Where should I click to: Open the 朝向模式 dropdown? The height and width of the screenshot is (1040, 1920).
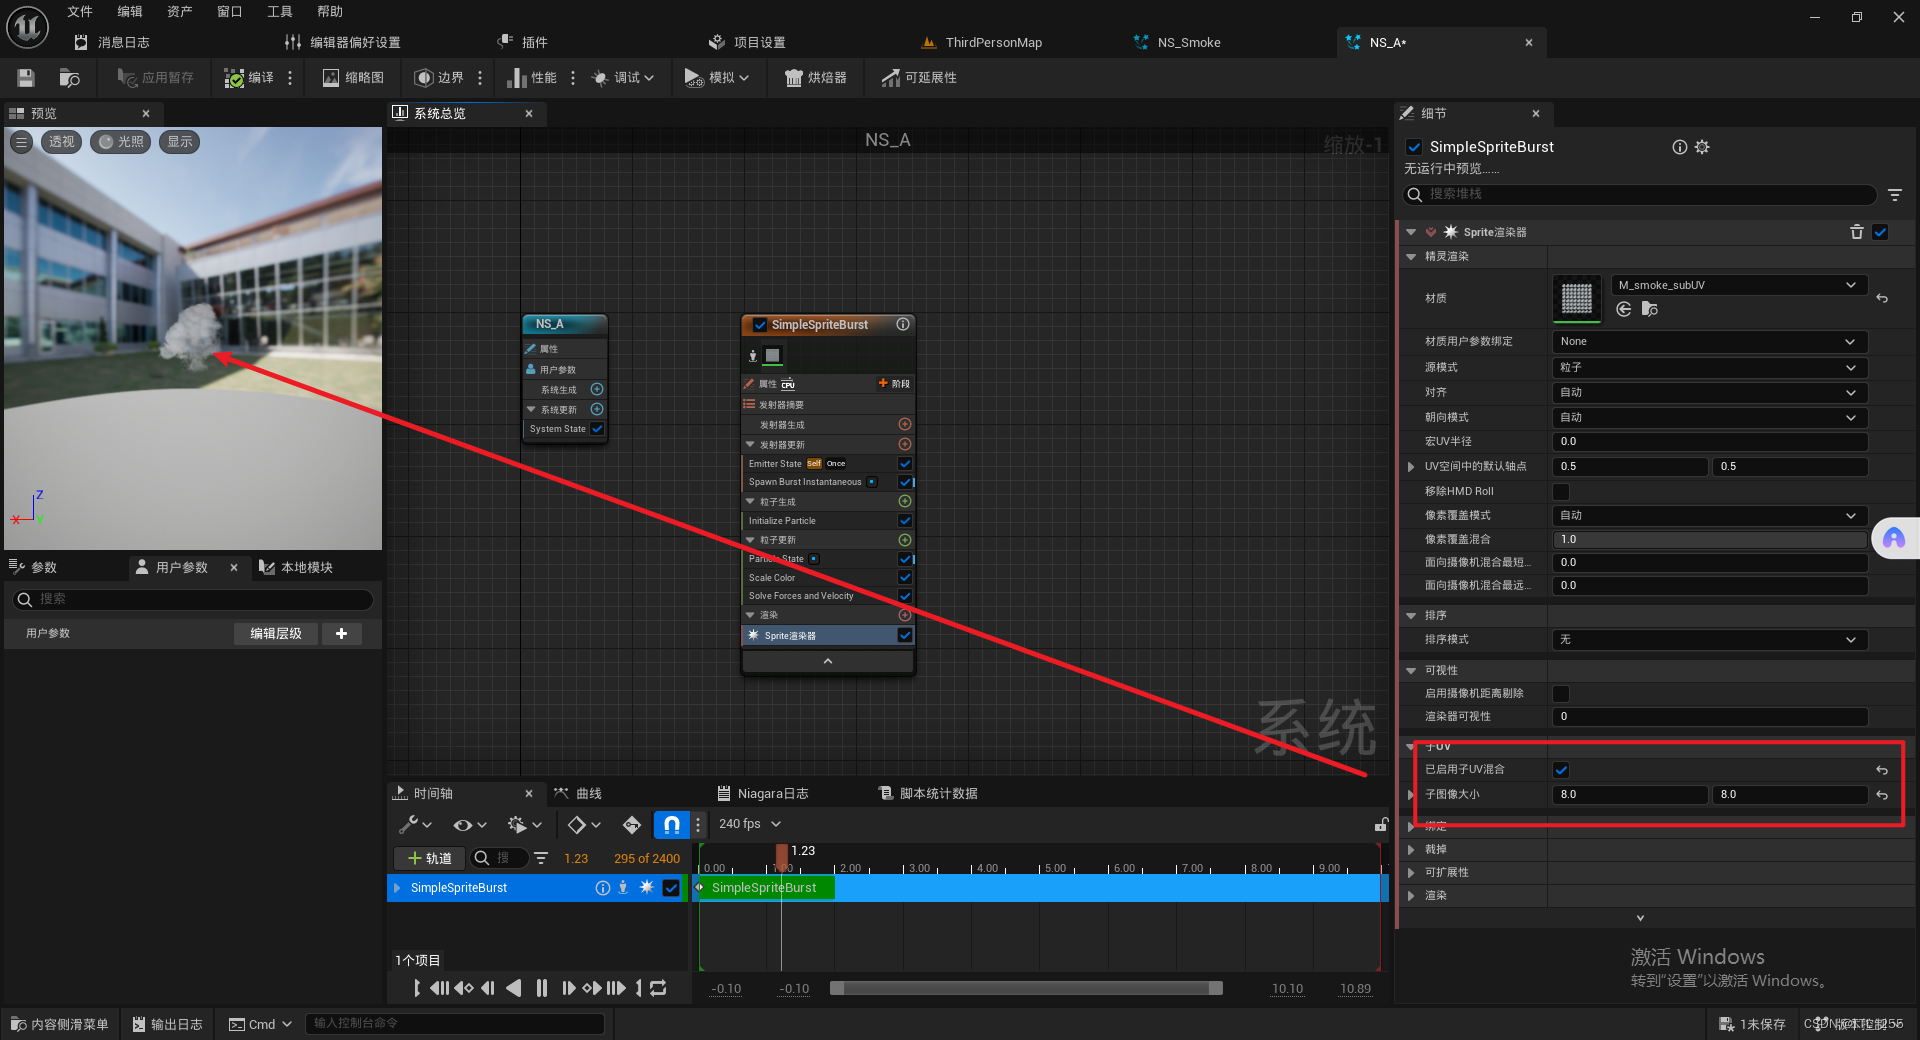pyautogui.click(x=1710, y=417)
